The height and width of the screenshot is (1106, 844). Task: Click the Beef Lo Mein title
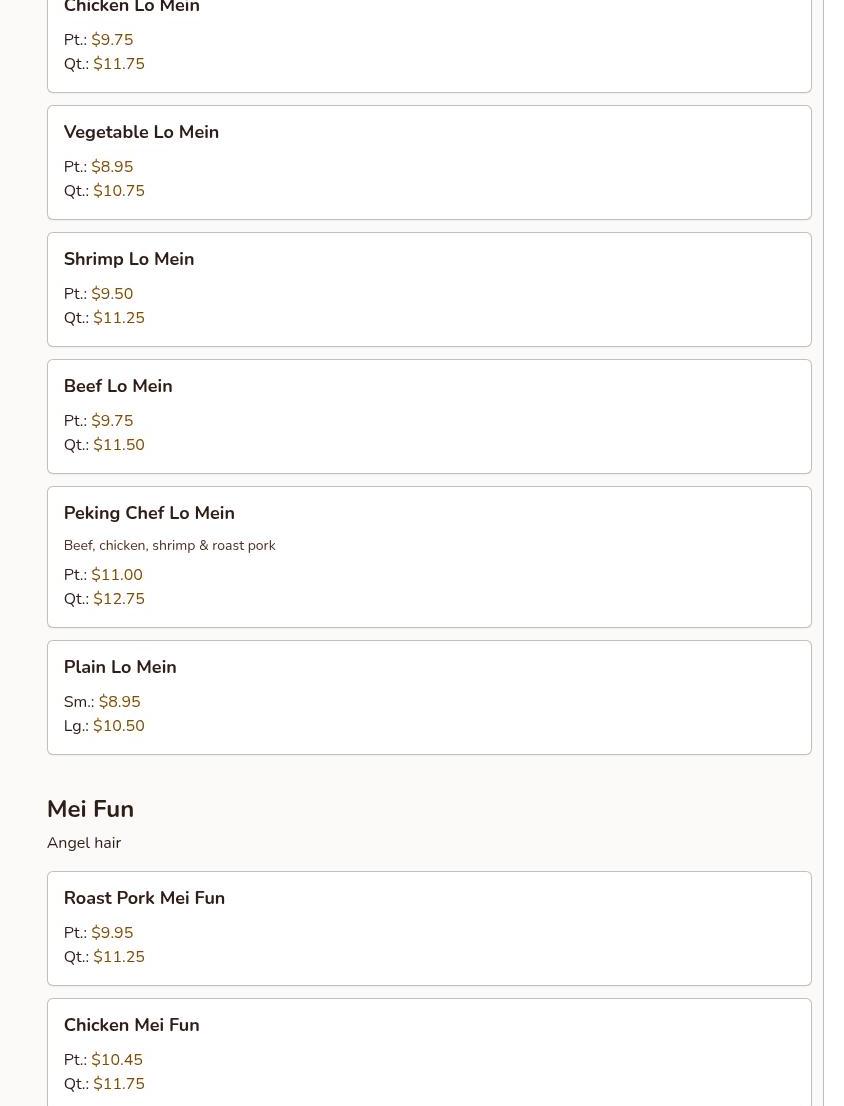pyautogui.click(x=118, y=386)
